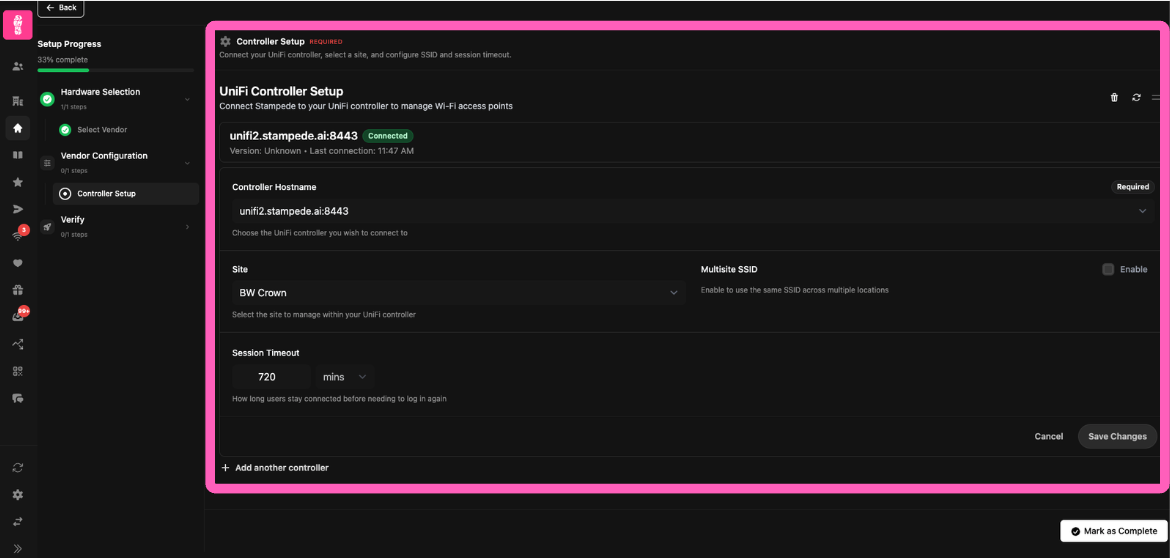Image resolution: width=1170 pixels, height=558 pixels.
Task: Open the mins time unit dropdown
Action: tap(345, 377)
